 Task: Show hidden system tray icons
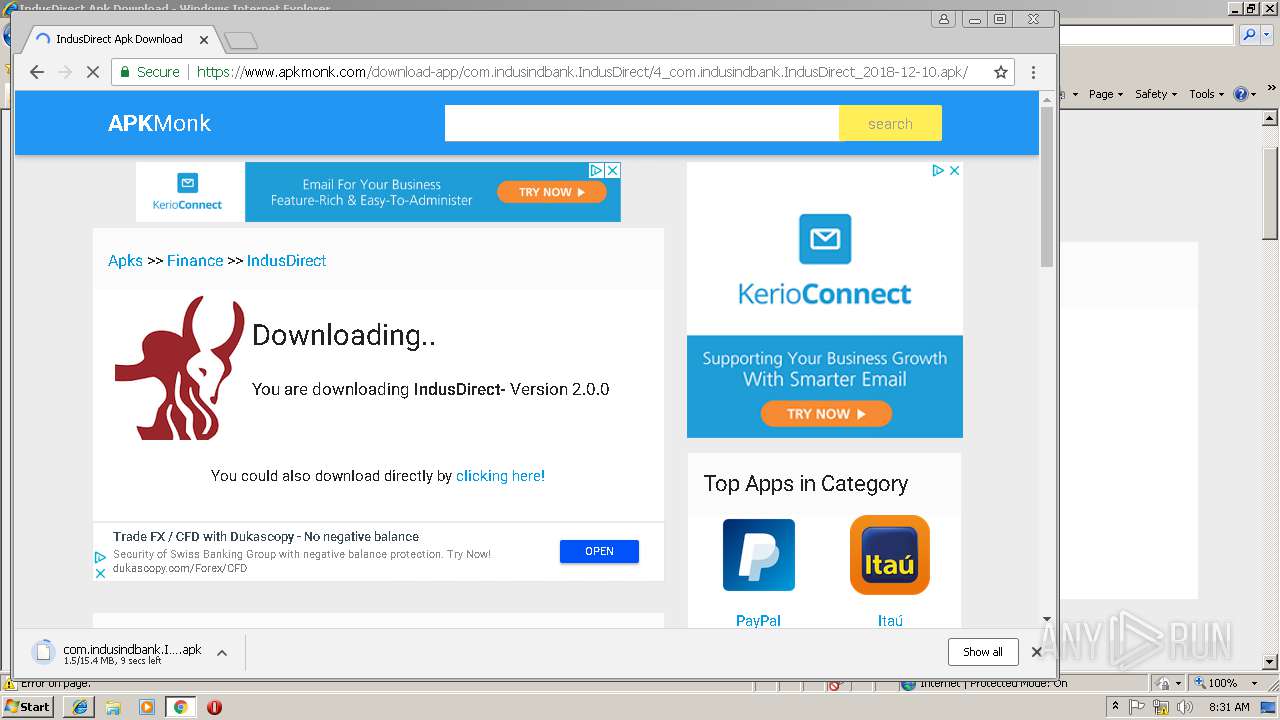(x=1115, y=706)
